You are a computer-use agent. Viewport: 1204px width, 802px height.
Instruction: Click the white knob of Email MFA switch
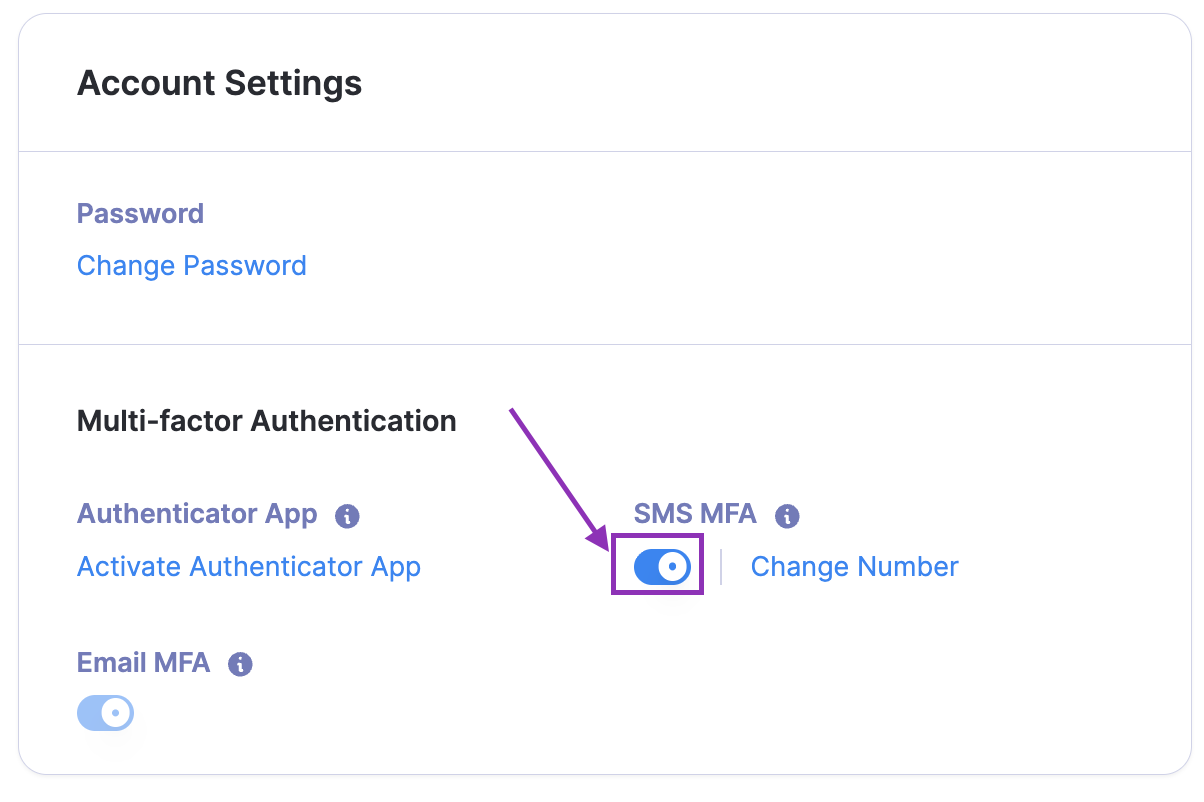click(118, 714)
